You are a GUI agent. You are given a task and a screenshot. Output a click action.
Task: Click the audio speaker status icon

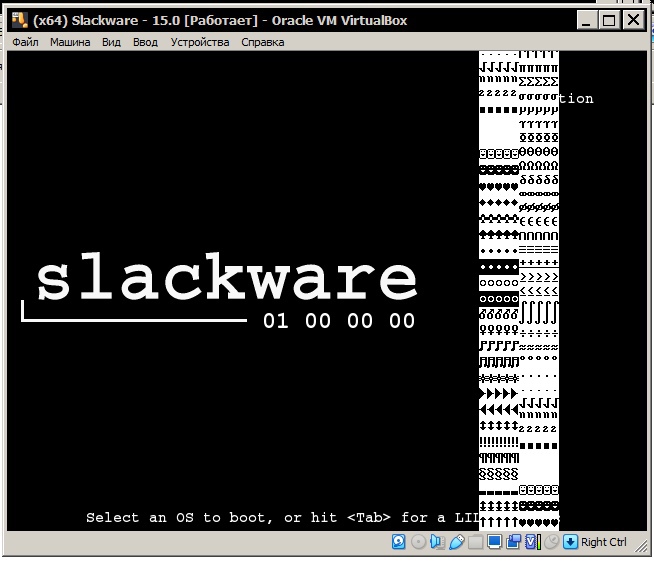click(x=437, y=542)
